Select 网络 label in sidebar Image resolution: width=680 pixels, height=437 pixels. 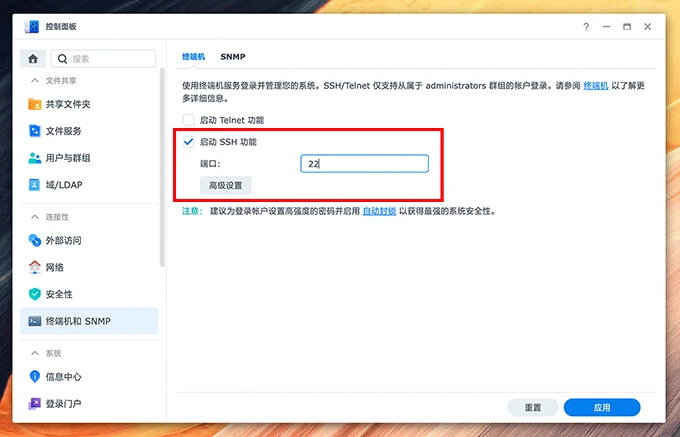(55, 267)
